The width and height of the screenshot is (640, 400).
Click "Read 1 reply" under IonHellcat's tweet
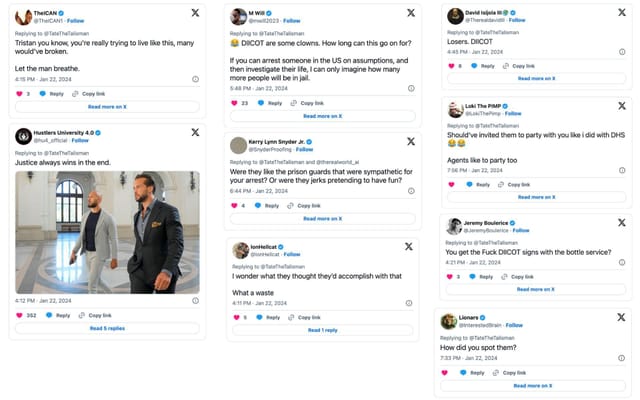(321, 330)
